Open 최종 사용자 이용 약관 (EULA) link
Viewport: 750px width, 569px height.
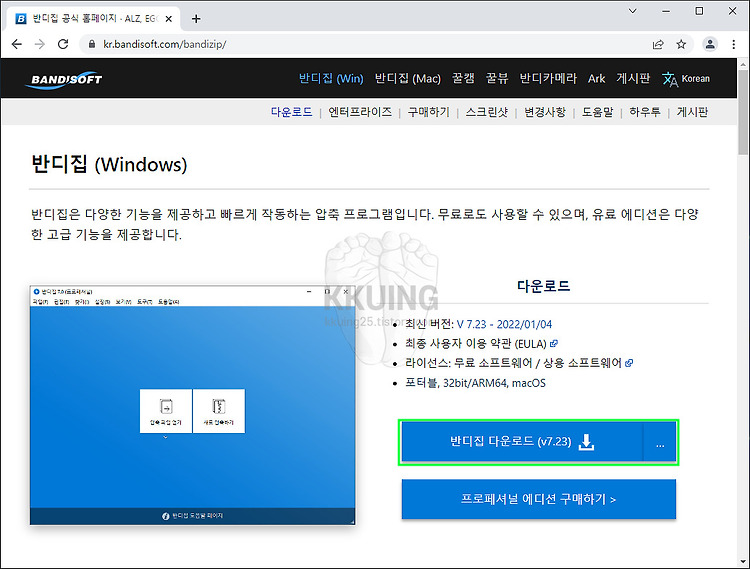tap(476, 344)
